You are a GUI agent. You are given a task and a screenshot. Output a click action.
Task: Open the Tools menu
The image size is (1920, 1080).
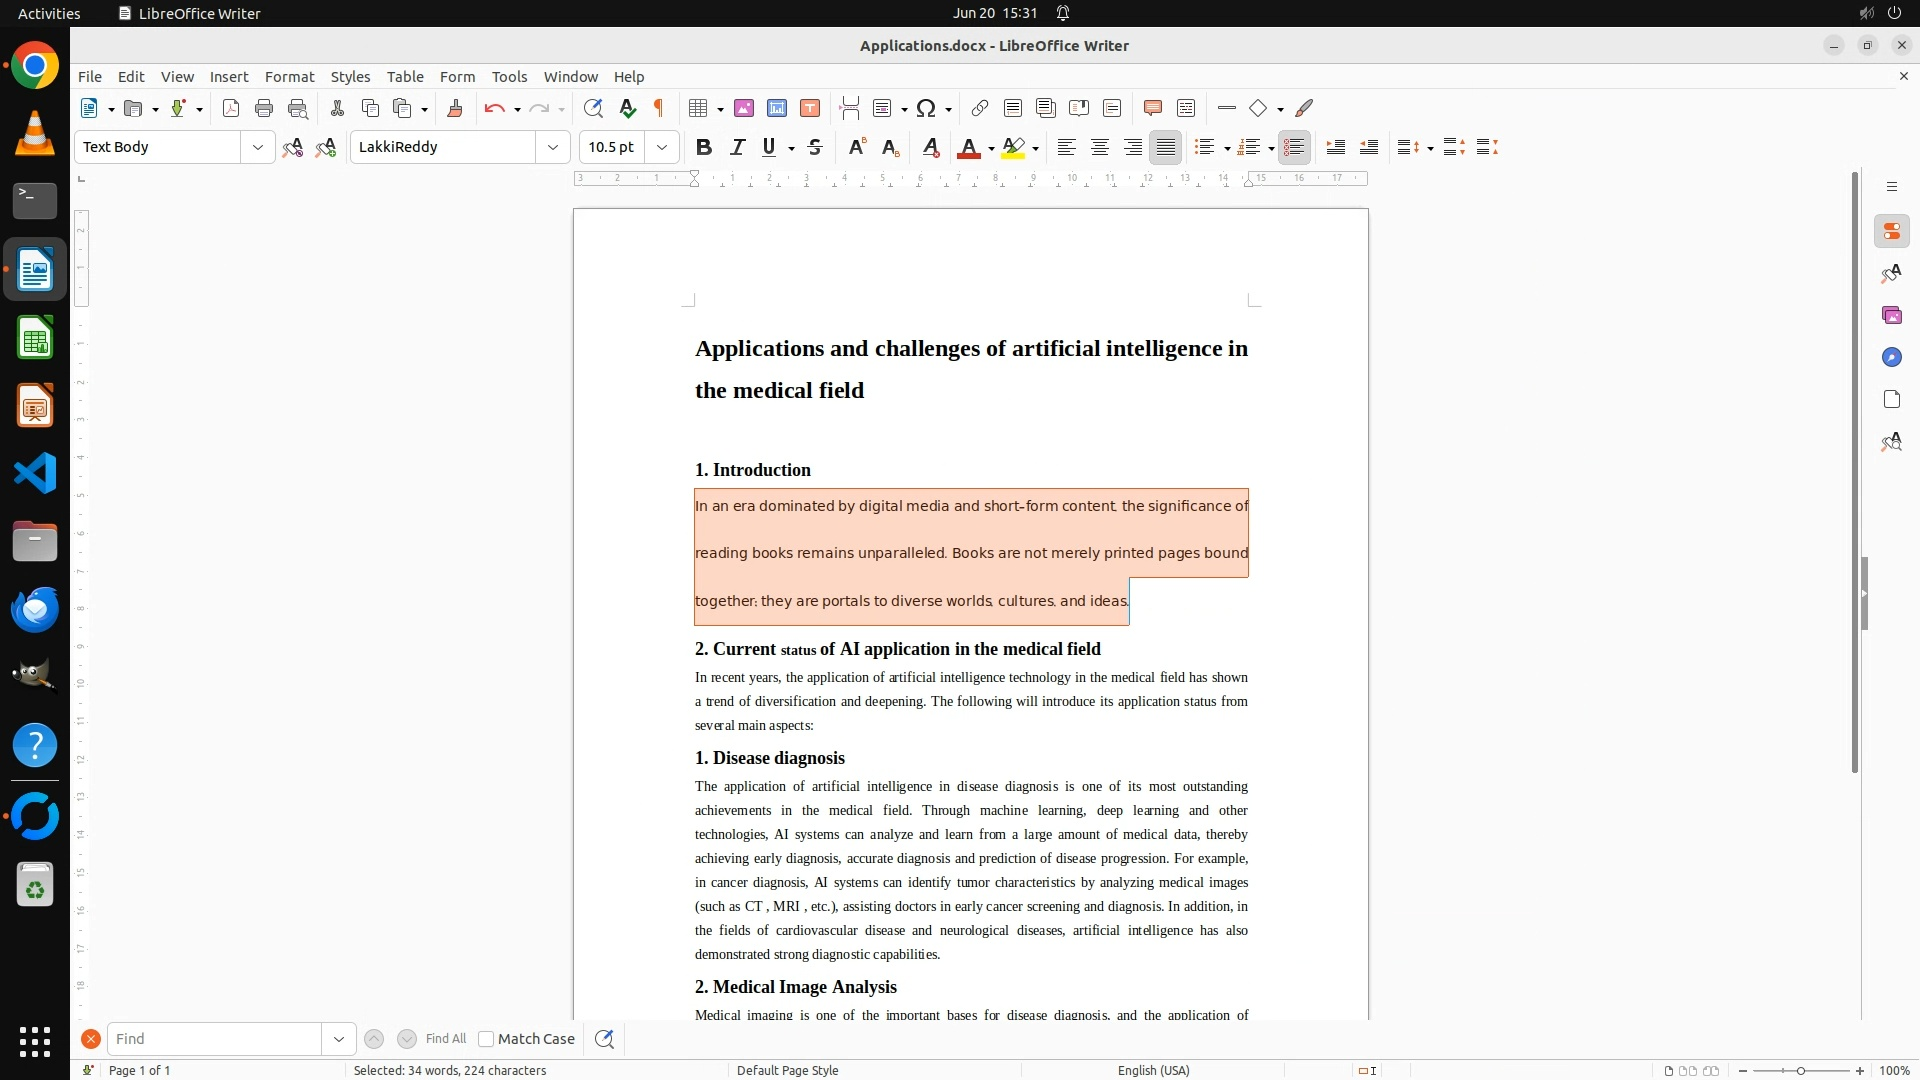tap(509, 76)
